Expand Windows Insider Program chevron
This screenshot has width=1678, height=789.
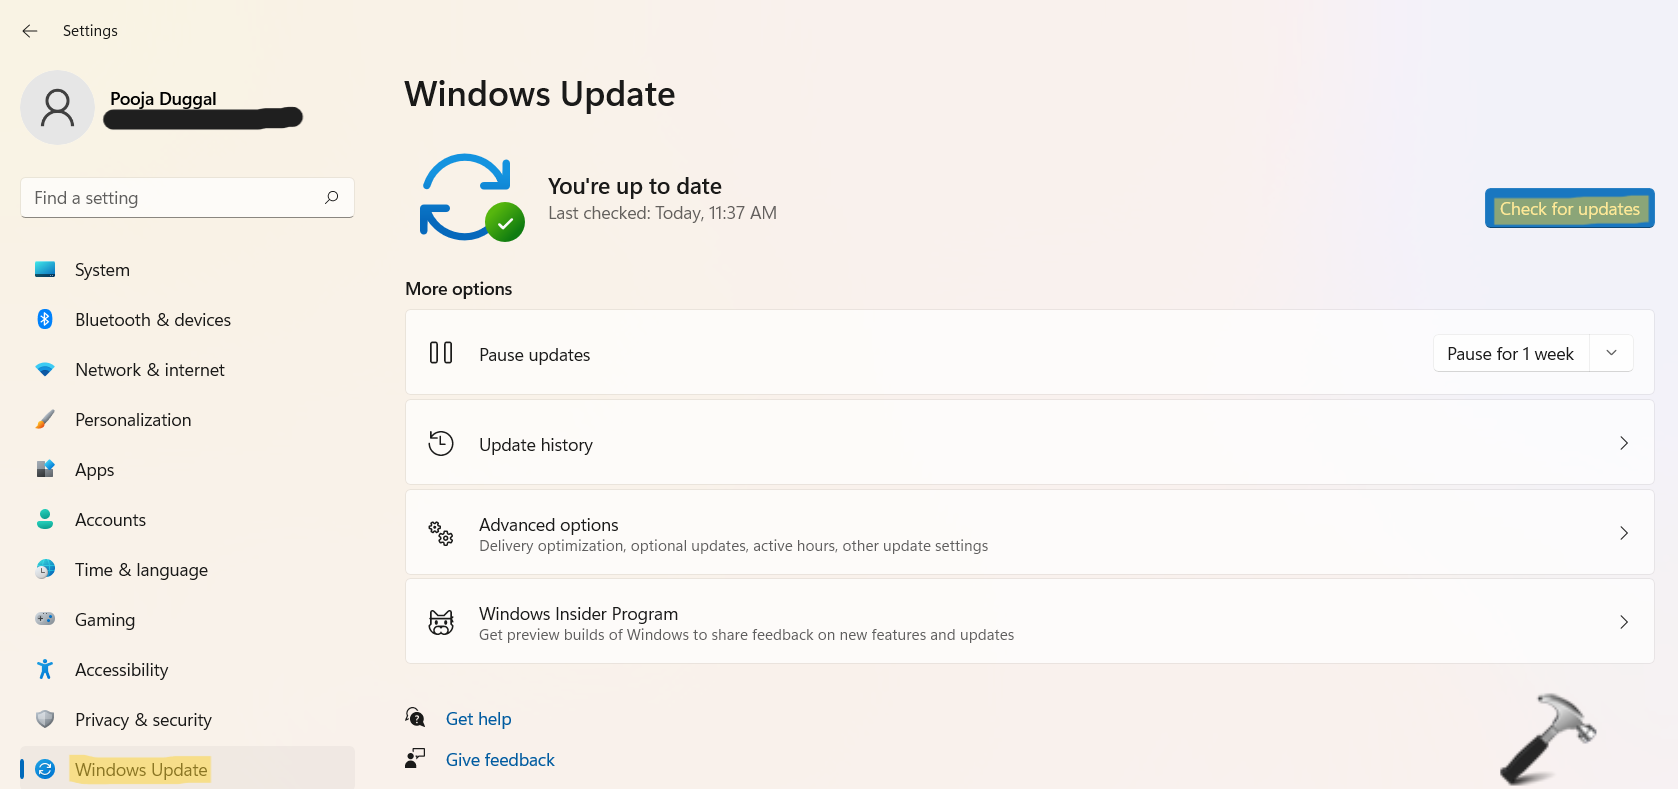point(1623,622)
